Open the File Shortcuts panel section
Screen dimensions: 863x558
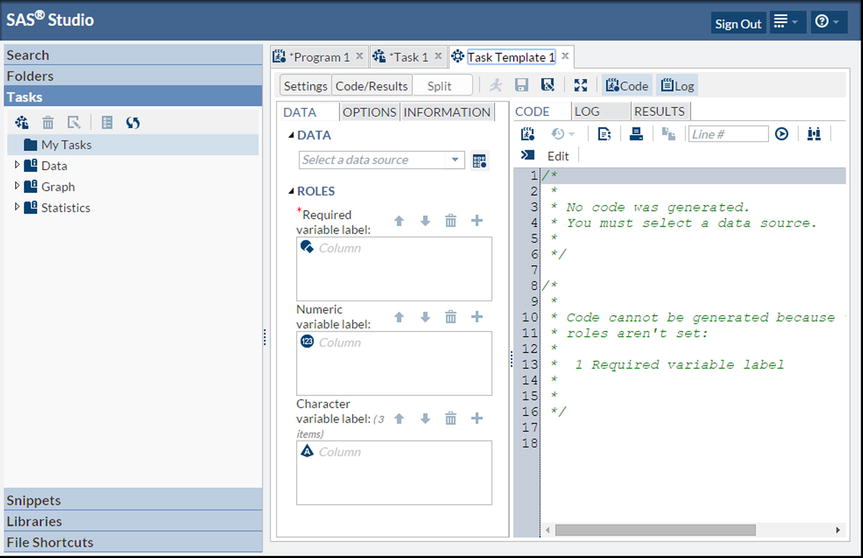pos(133,542)
